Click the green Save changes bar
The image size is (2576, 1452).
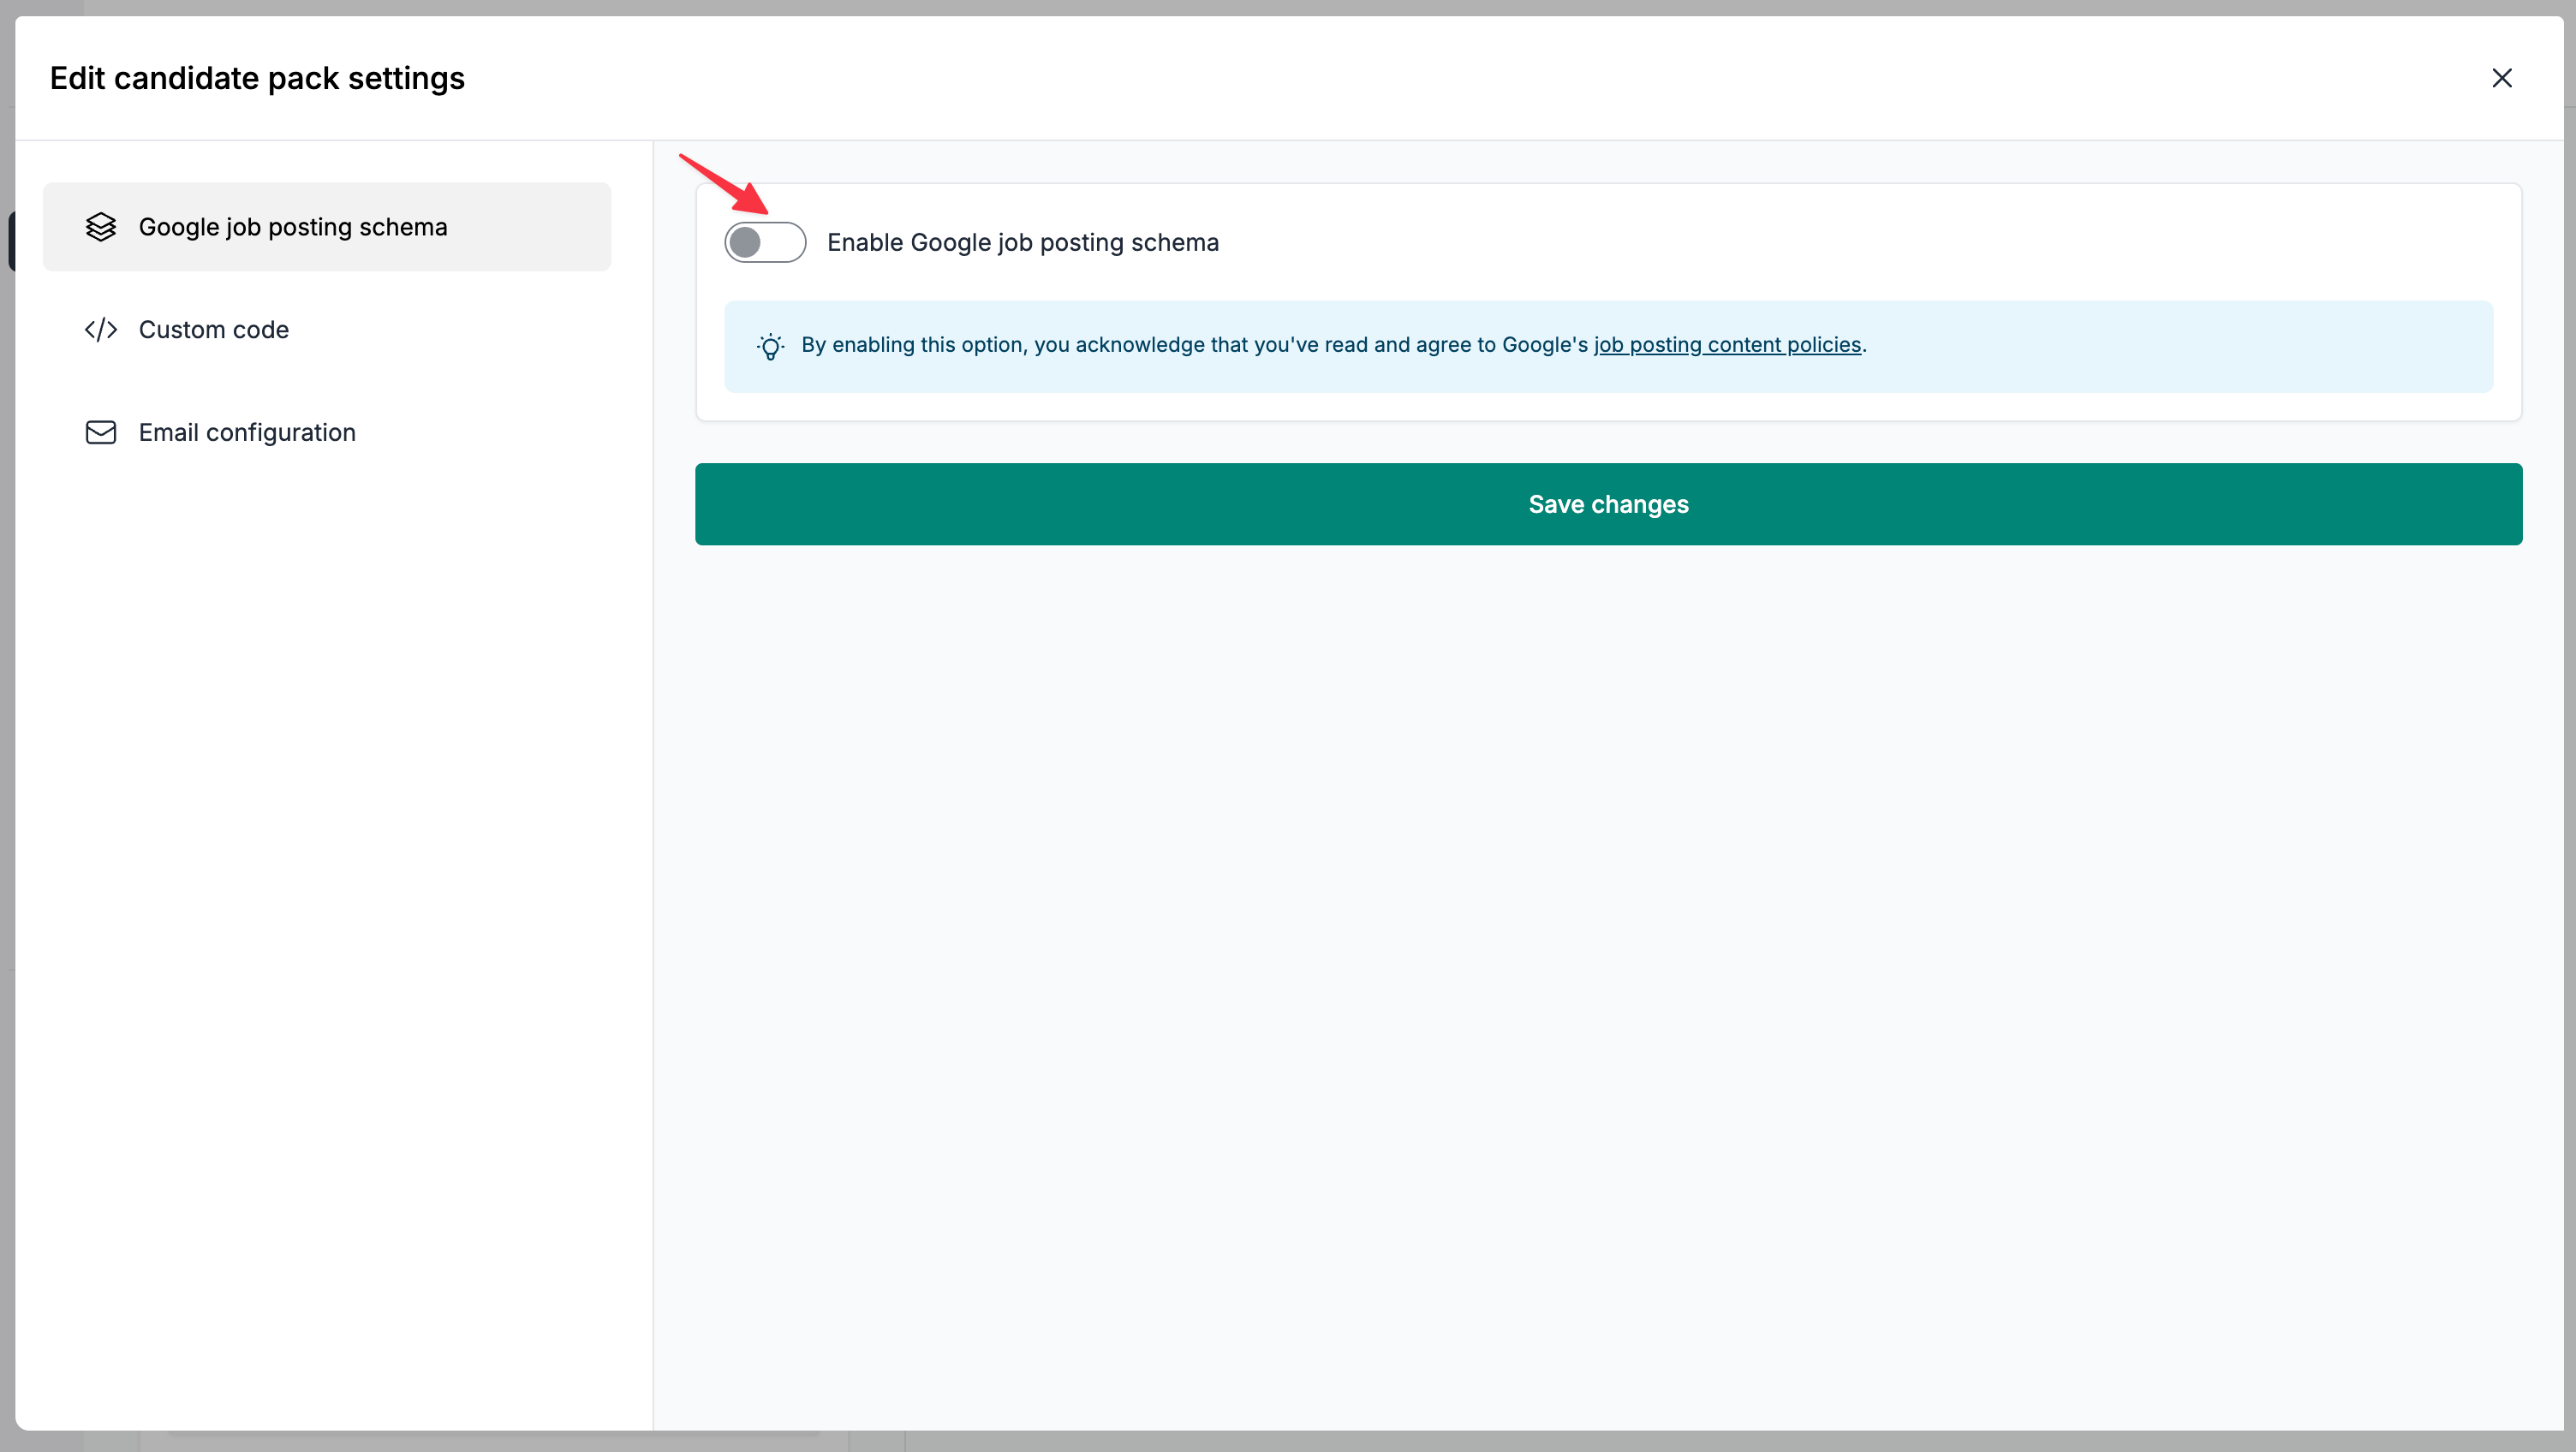(1608, 504)
